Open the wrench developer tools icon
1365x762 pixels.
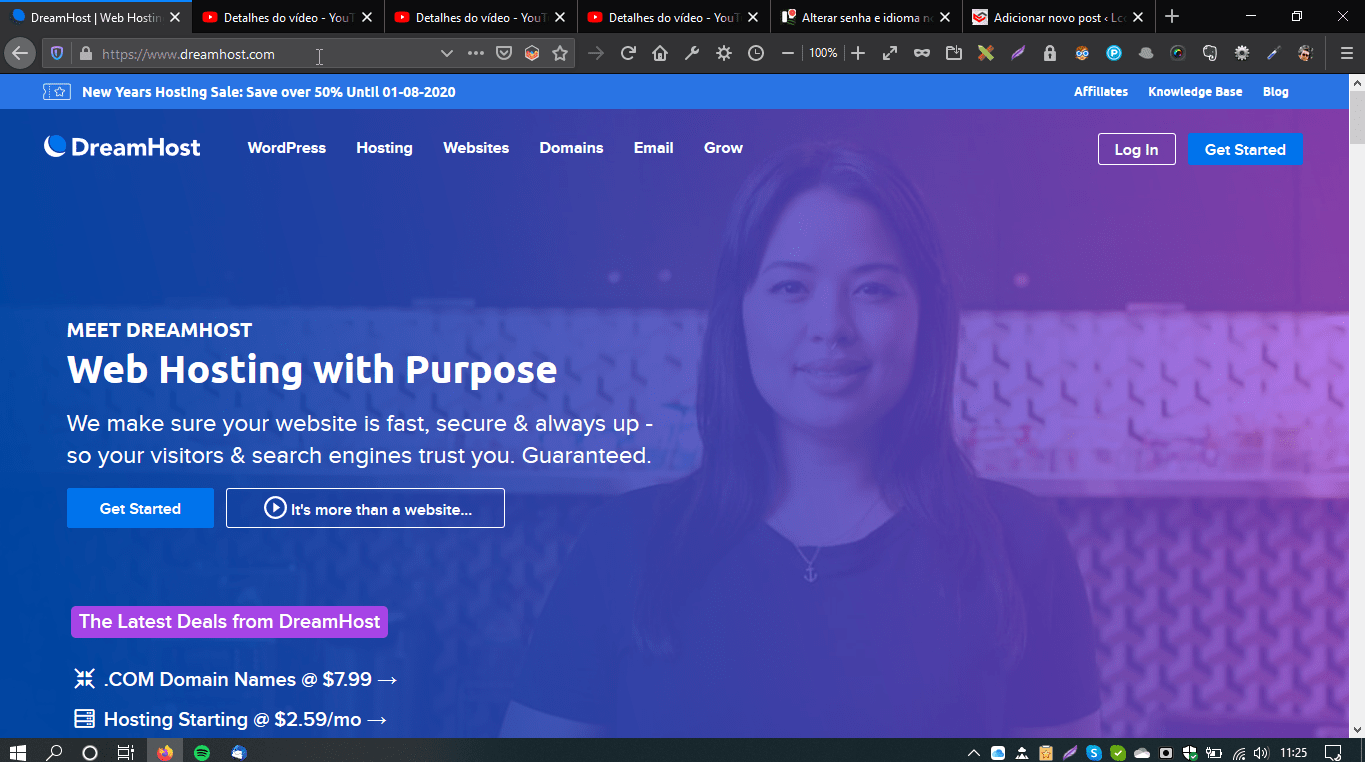[x=692, y=54]
